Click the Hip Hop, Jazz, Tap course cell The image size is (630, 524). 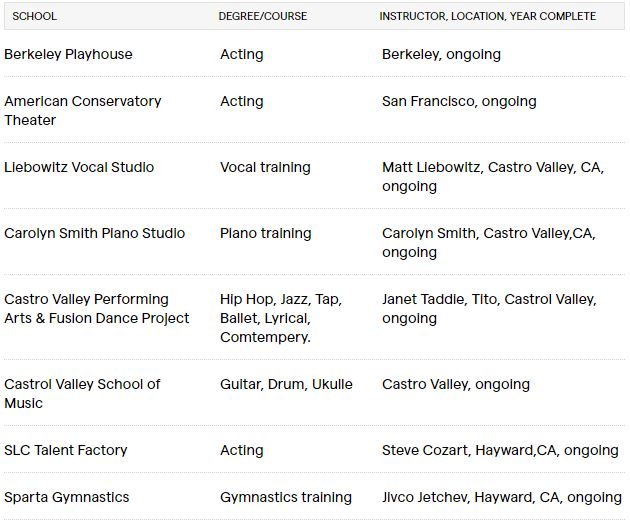click(281, 318)
